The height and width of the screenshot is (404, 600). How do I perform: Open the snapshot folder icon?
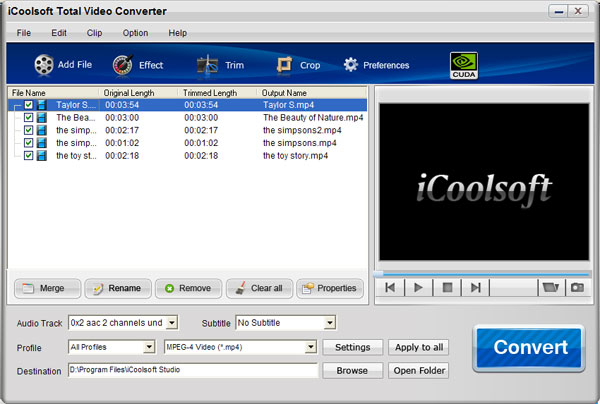click(x=551, y=287)
